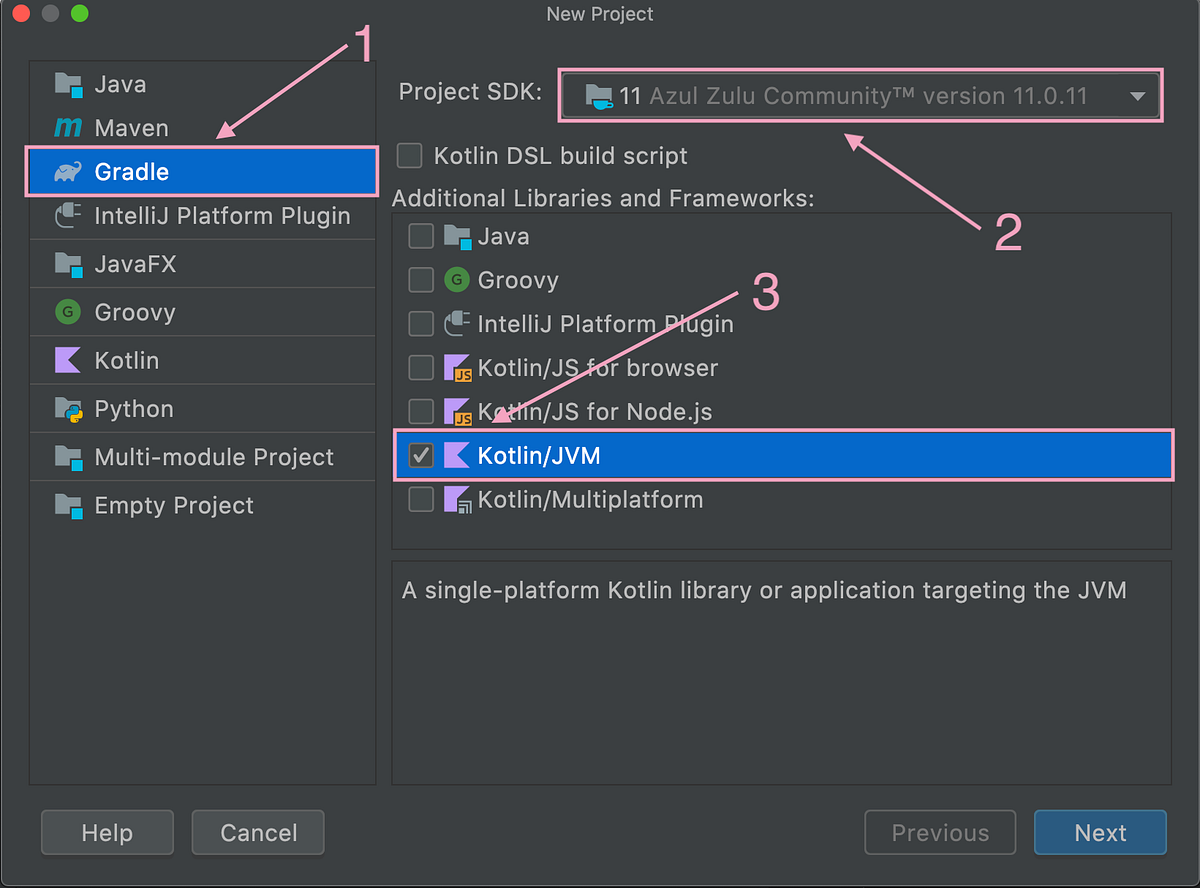Check the Groovy library checkbox

[x=421, y=280]
